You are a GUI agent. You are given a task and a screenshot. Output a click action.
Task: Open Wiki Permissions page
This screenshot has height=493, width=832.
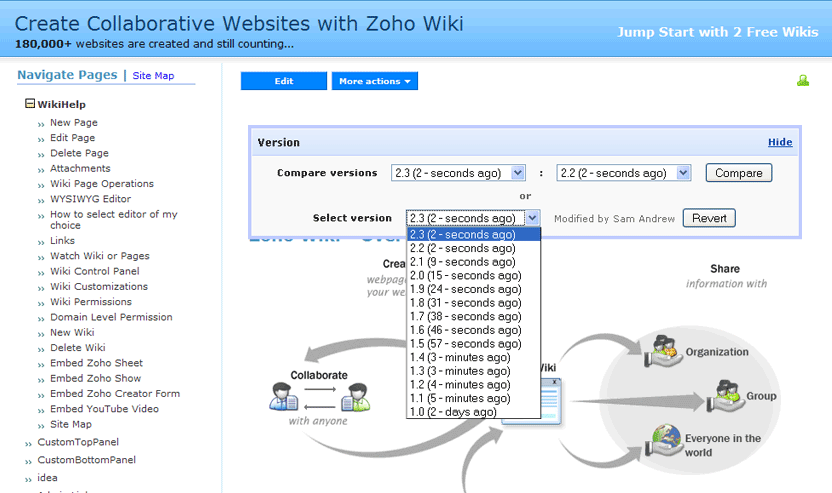[91, 302]
